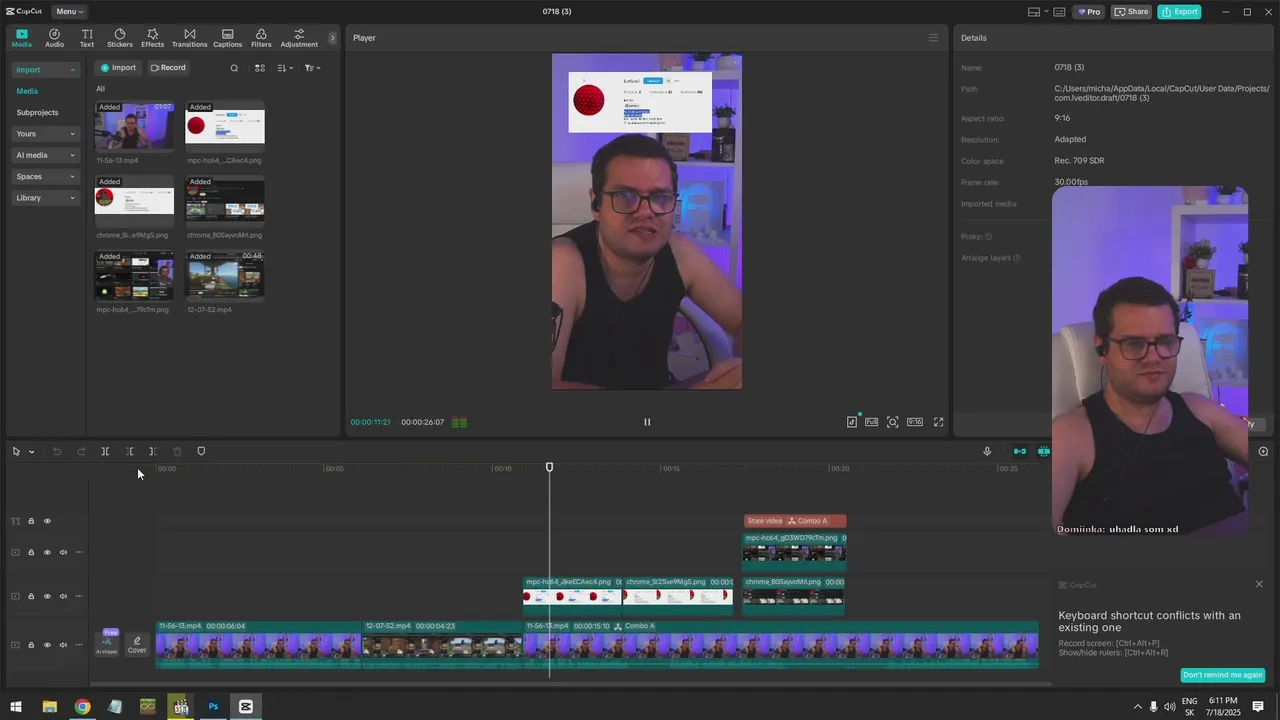Open the Filters panel
The width and height of the screenshot is (1280, 720).
tap(261, 38)
